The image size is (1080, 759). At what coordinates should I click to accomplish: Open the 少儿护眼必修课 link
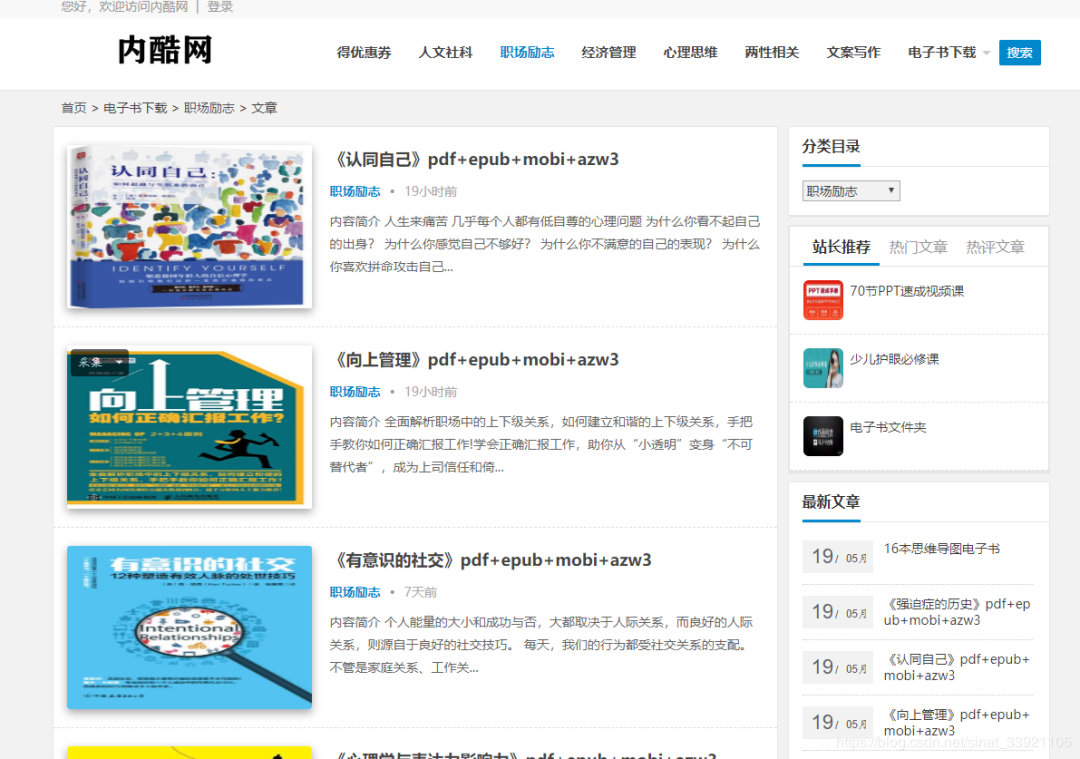(x=894, y=359)
